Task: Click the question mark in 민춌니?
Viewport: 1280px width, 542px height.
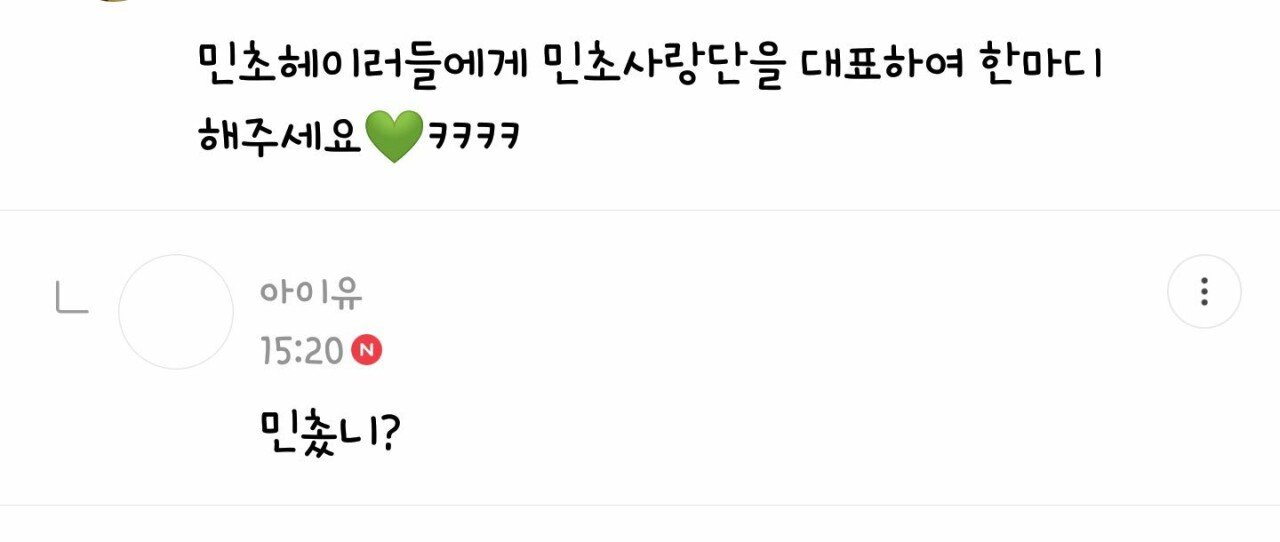Action: pos(388,434)
